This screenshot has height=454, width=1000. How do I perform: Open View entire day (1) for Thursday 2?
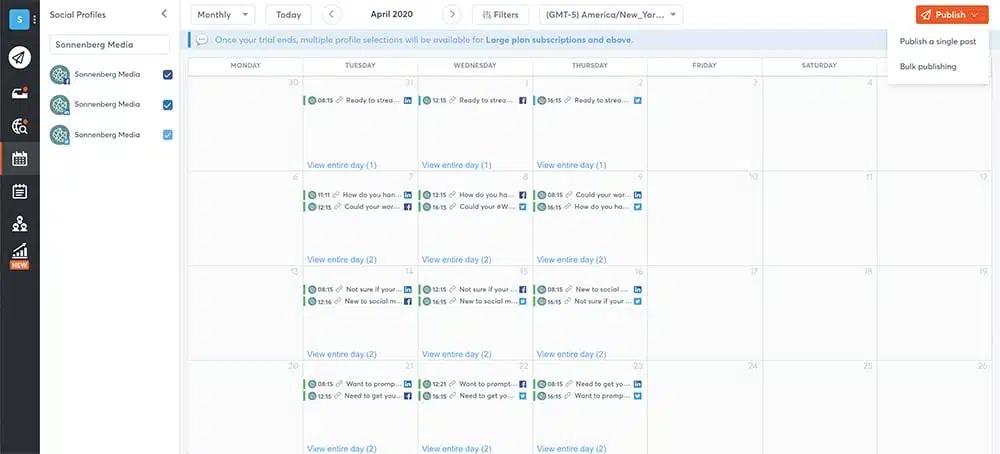[571, 165]
